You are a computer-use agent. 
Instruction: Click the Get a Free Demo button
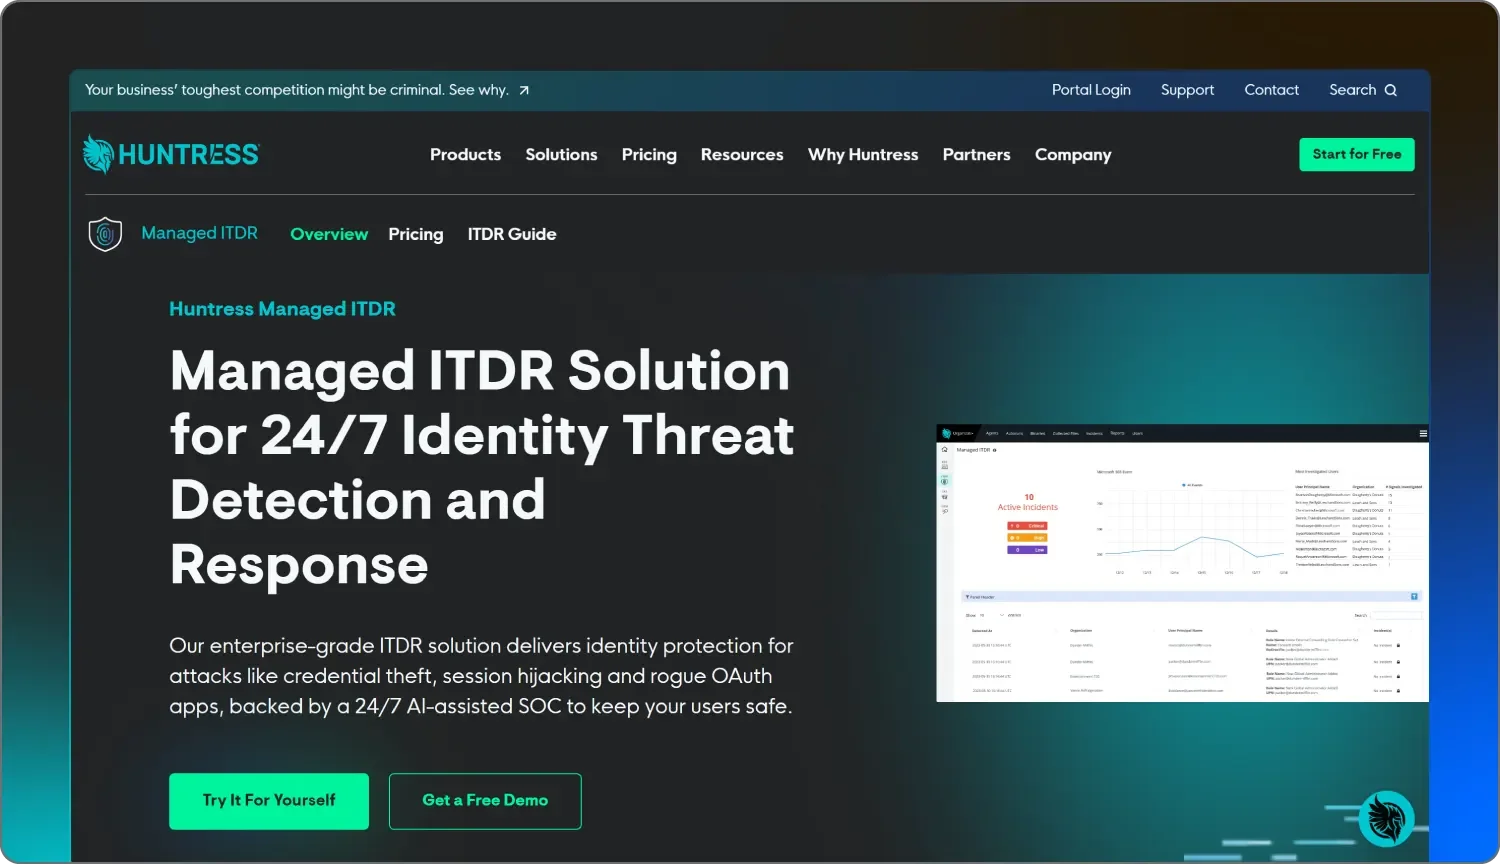click(485, 801)
